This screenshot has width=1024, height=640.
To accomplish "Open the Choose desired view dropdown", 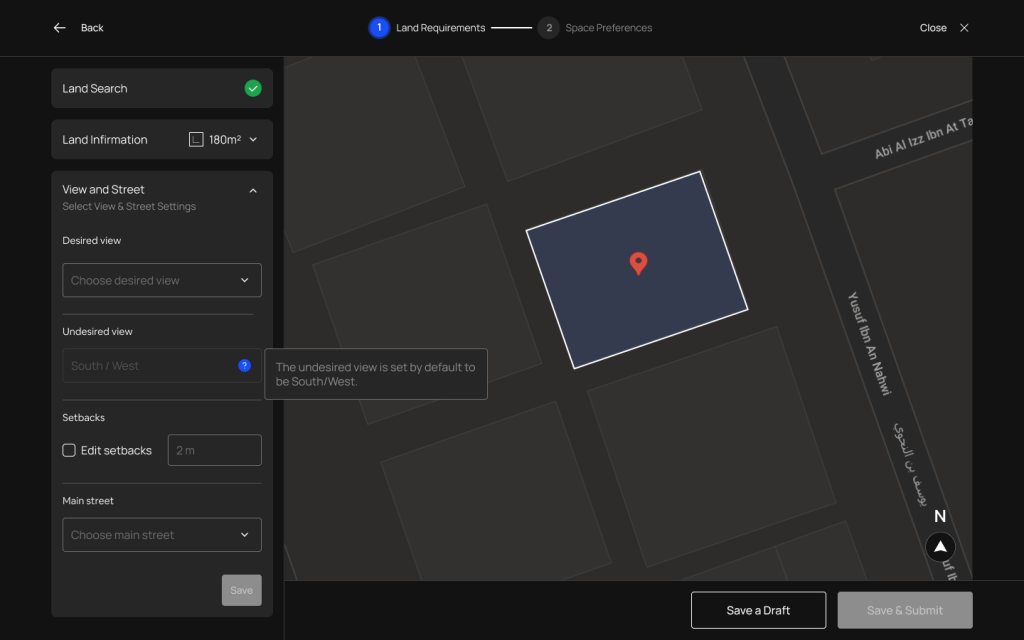I will (x=162, y=280).
